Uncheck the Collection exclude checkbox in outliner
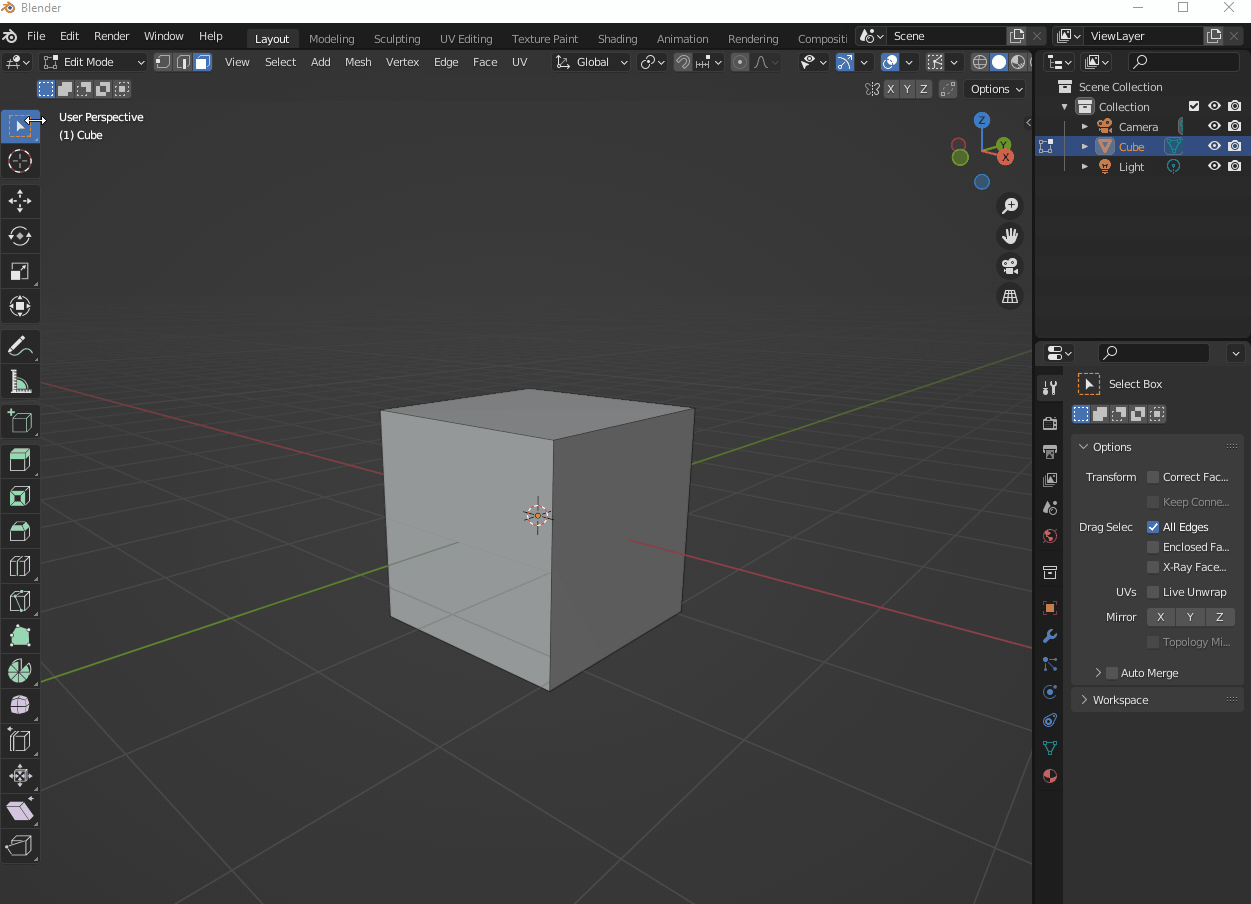Screen dimensions: 1251x904 [x=1193, y=107]
